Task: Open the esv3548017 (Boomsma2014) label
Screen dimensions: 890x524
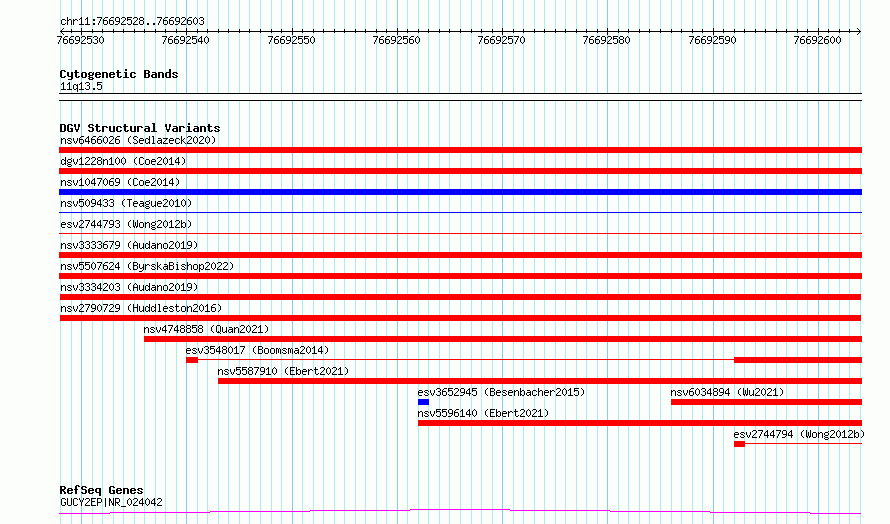Action: 257,350
